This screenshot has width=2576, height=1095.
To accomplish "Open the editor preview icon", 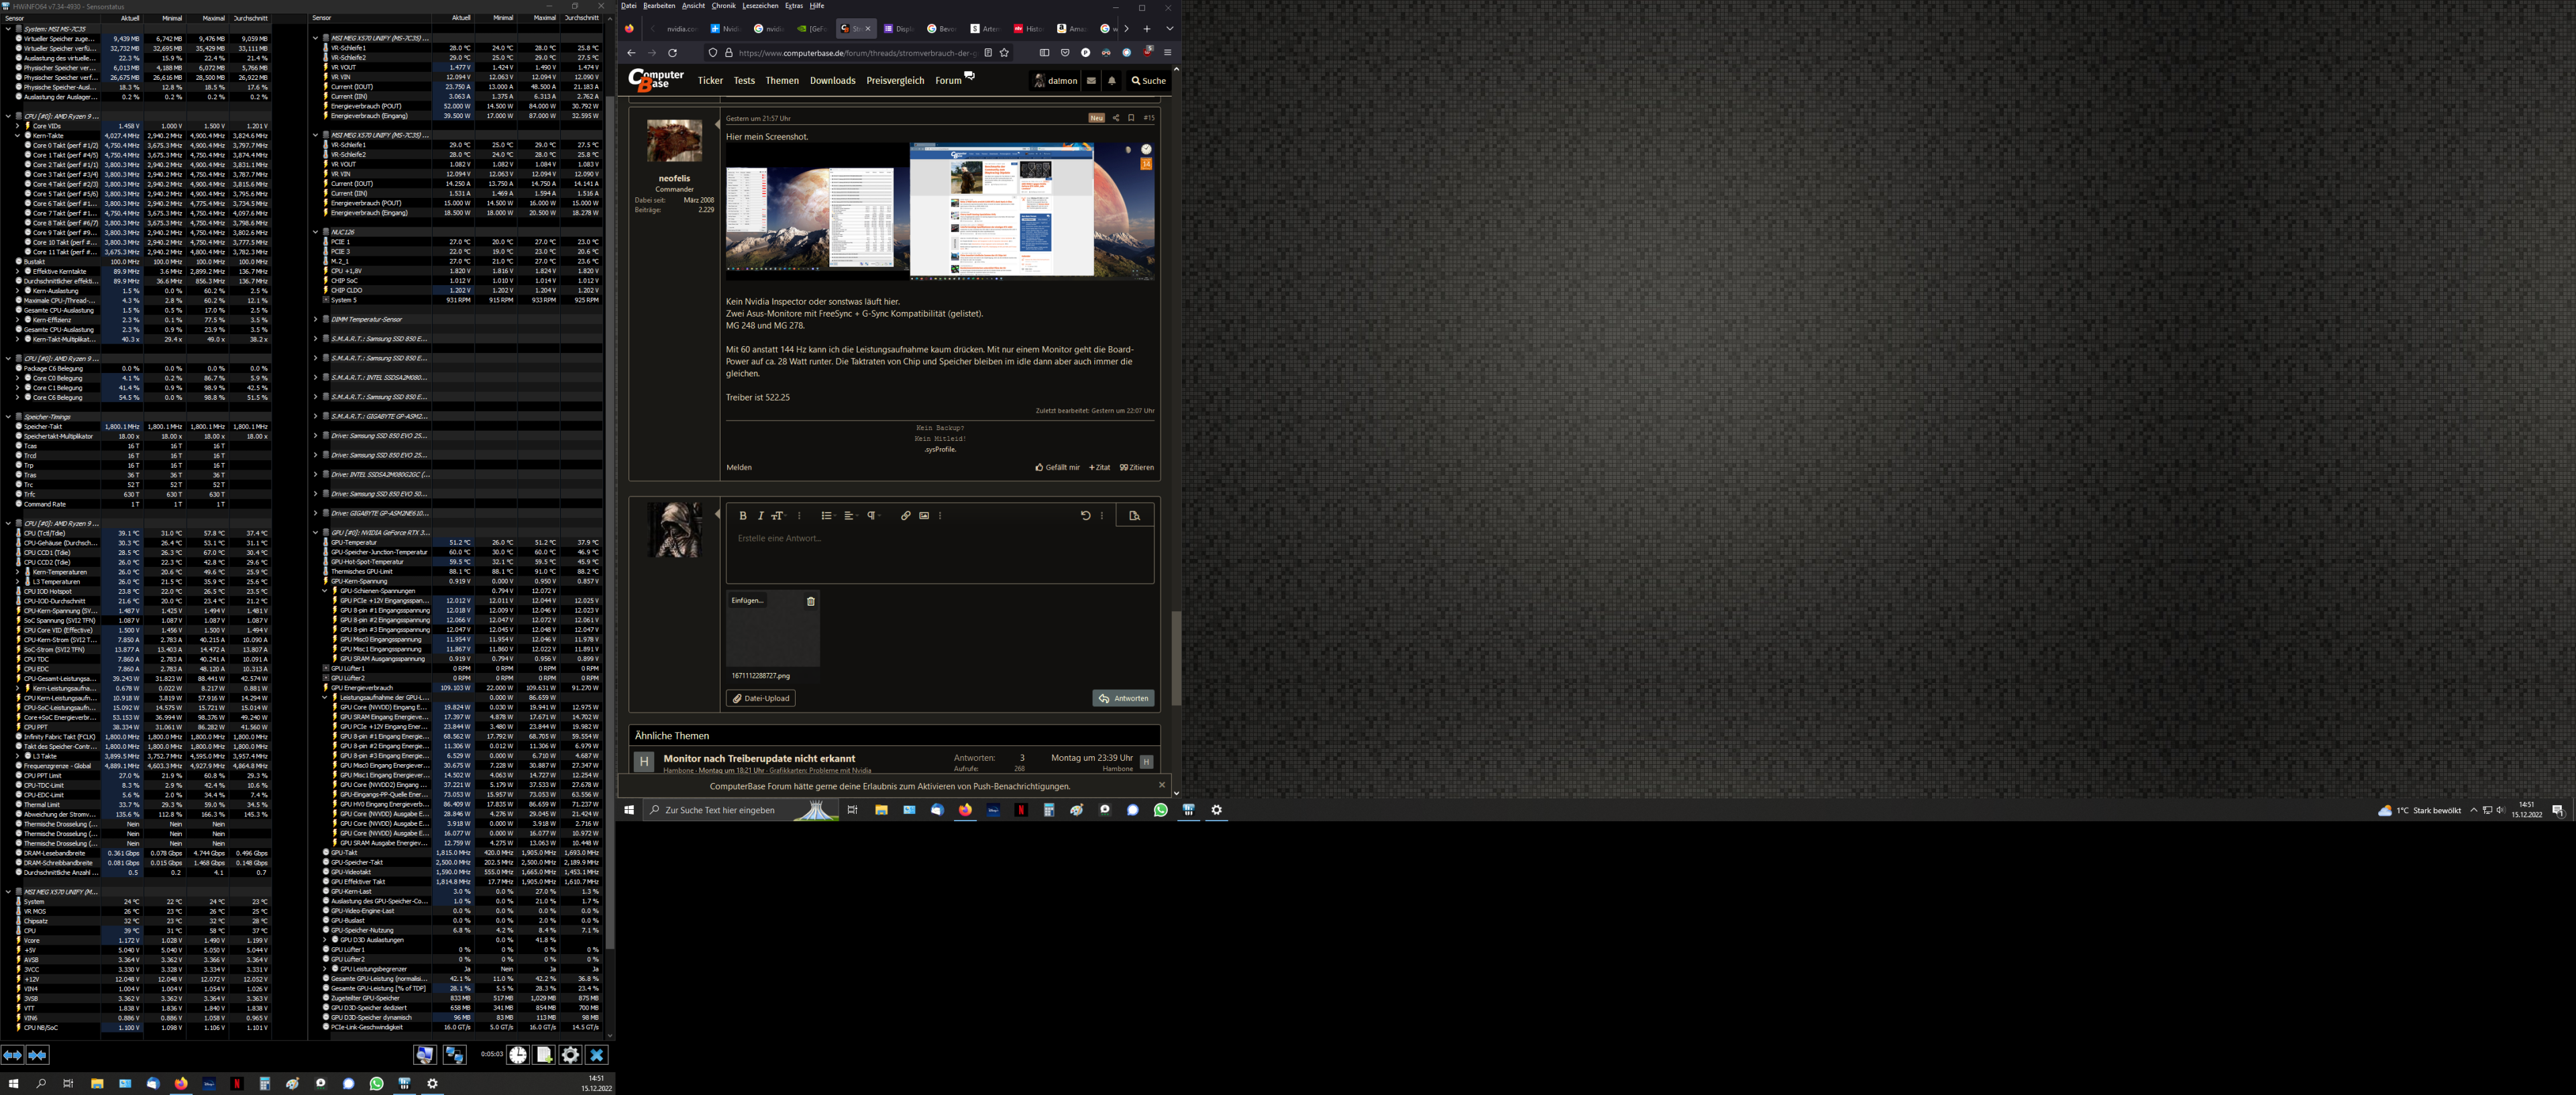I will point(1134,516).
